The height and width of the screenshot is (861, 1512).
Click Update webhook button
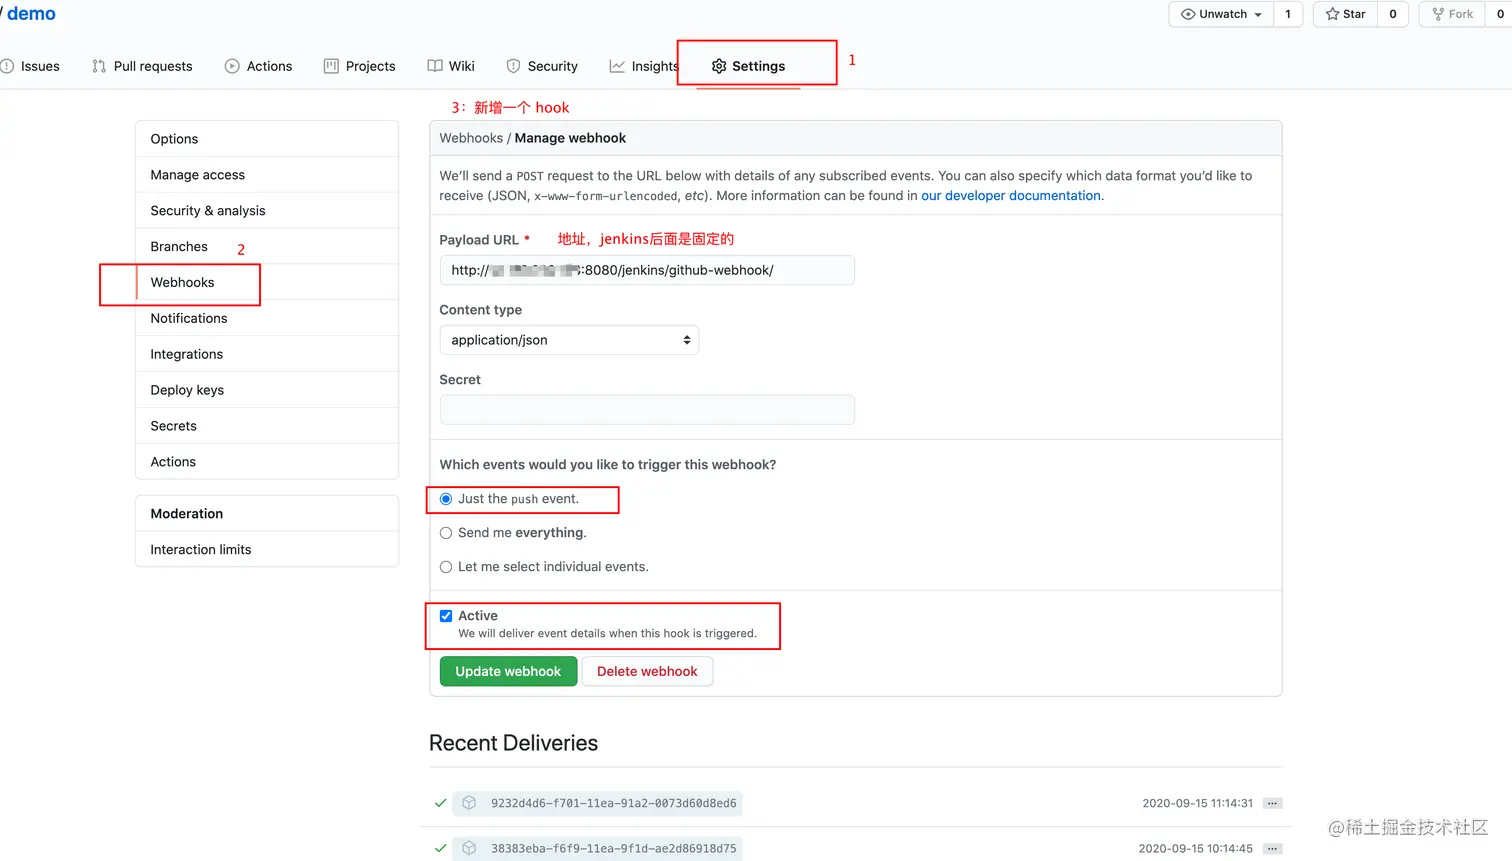pos(508,671)
